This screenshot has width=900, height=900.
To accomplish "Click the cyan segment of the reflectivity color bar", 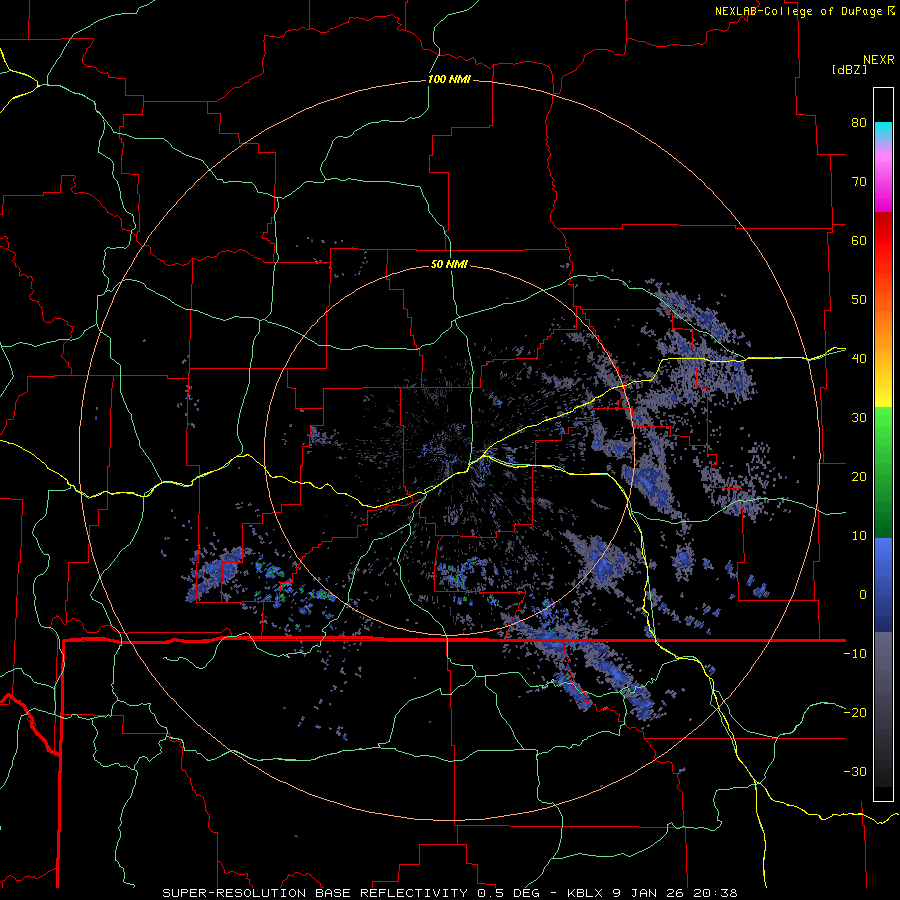I will pos(883,131).
